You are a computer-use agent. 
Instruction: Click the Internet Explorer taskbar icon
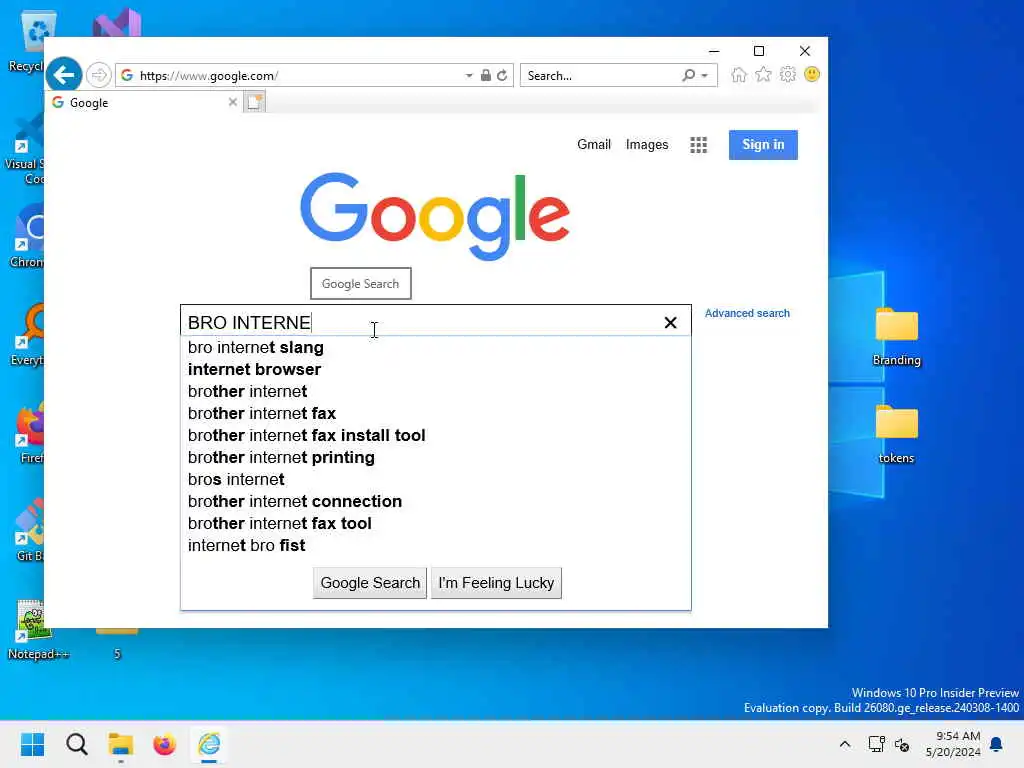click(x=209, y=744)
